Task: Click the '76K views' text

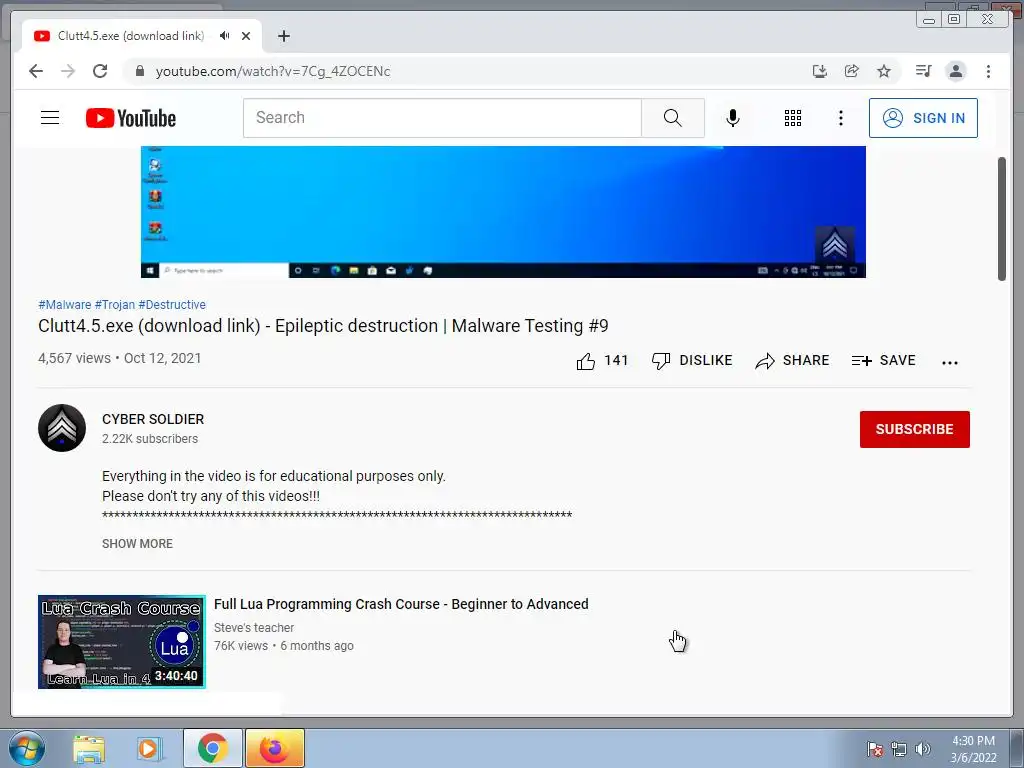Action: (x=241, y=646)
